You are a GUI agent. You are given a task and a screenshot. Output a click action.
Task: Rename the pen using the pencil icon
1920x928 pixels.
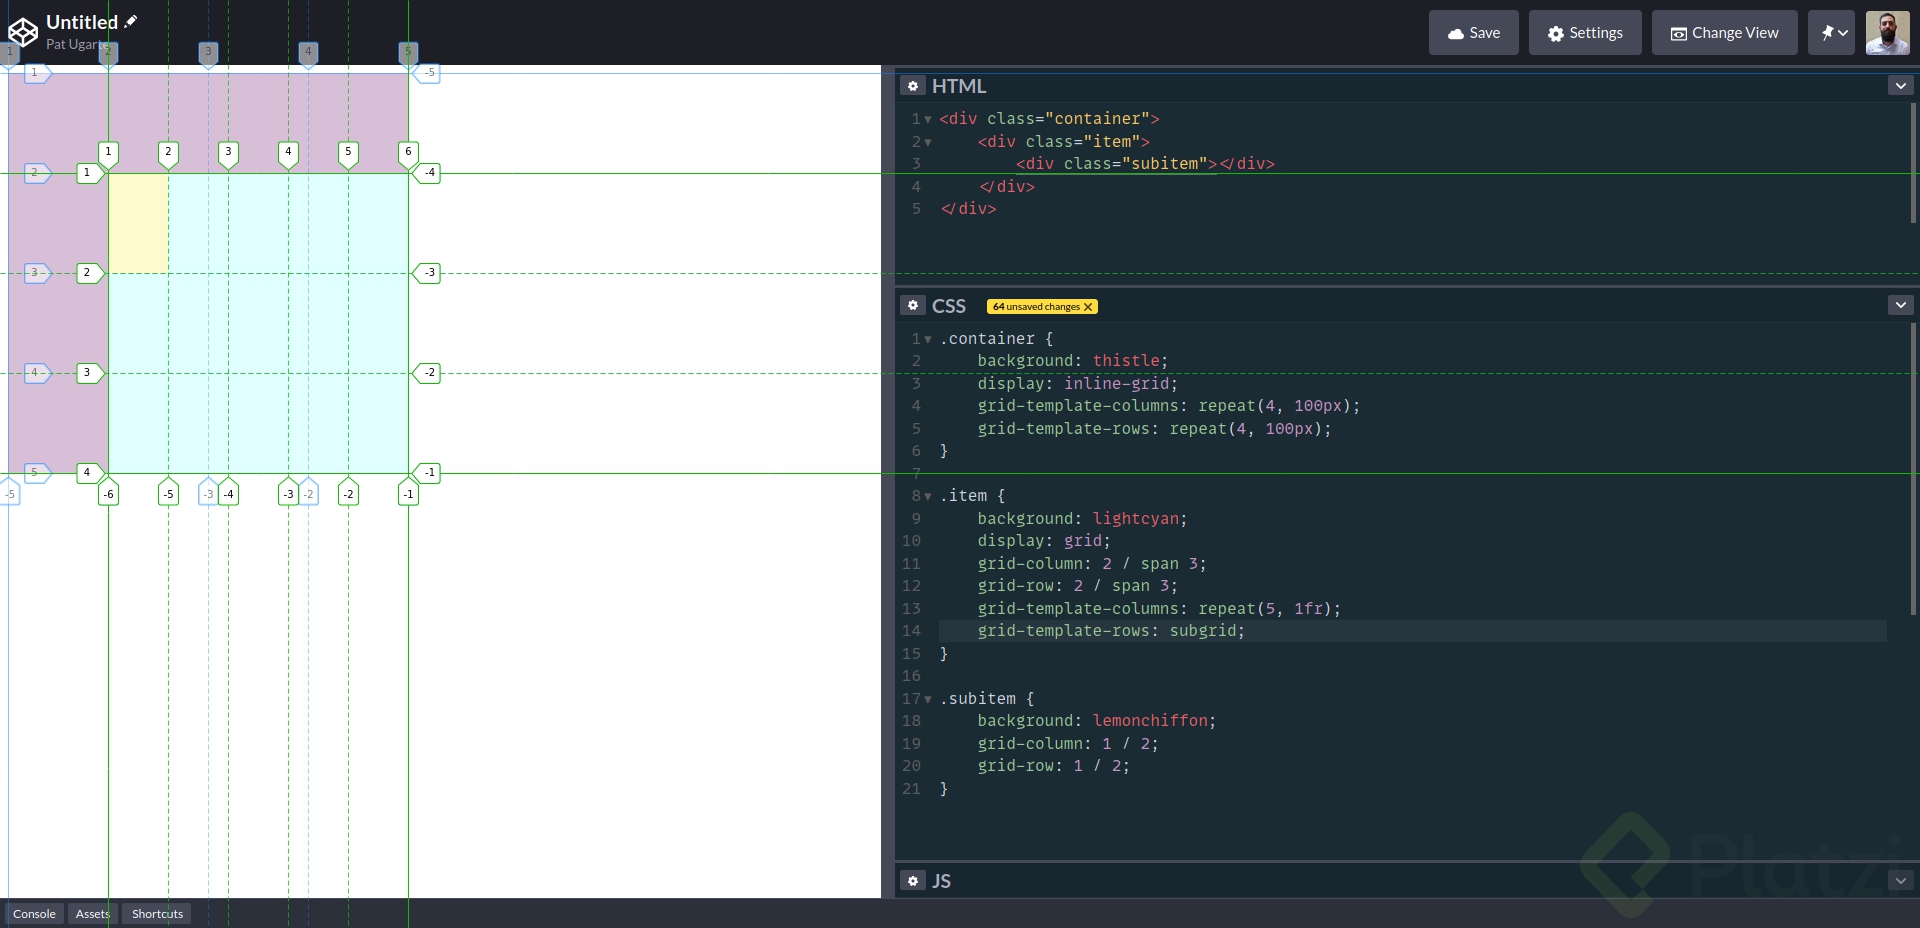[x=133, y=20]
